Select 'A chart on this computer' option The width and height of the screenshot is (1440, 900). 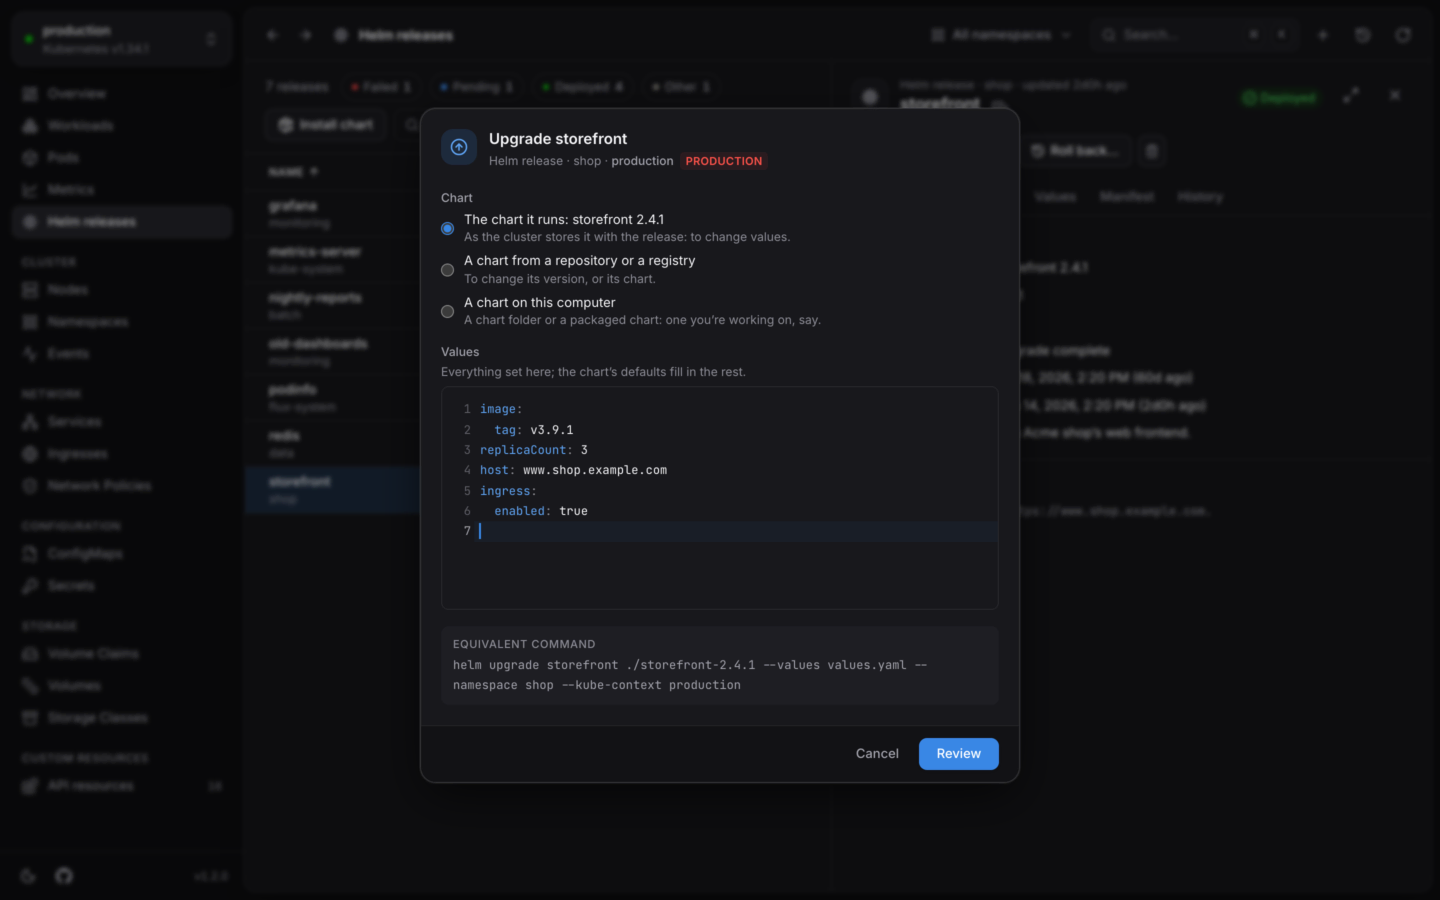447,311
